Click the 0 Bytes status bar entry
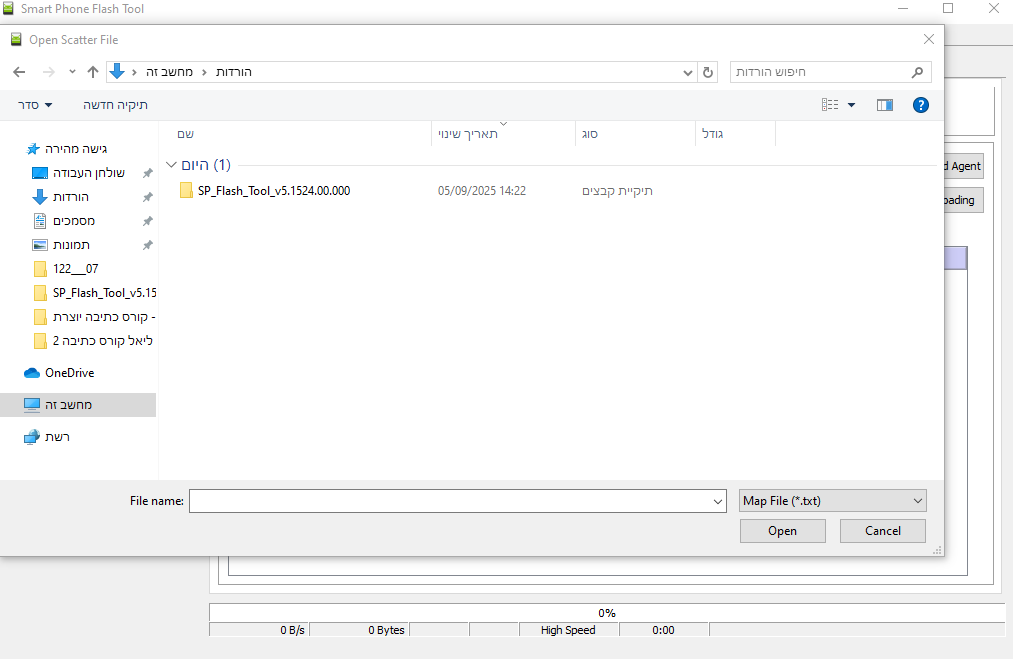1013x659 pixels. point(359,630)
